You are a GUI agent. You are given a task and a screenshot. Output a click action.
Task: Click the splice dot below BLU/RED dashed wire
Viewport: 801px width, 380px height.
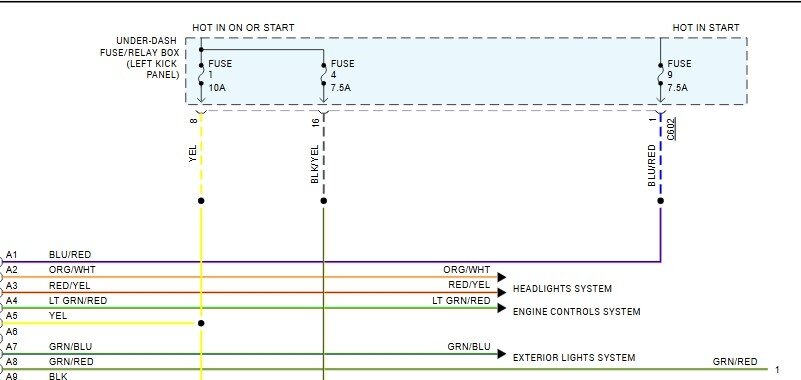click(661, 201)
